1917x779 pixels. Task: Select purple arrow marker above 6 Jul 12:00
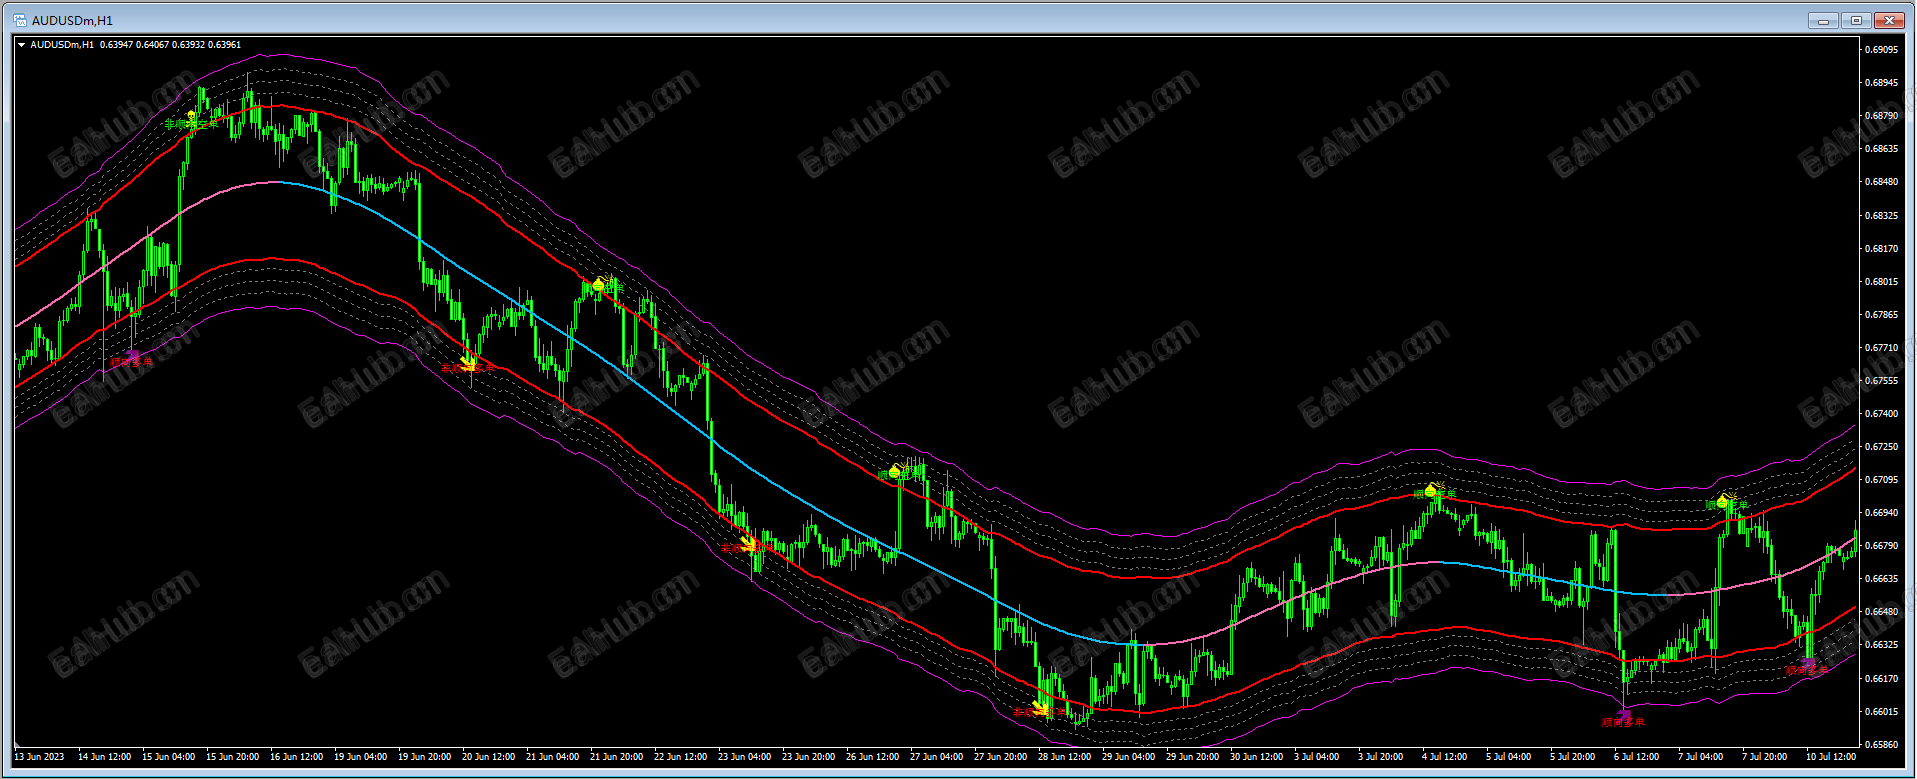point(1623,716)
